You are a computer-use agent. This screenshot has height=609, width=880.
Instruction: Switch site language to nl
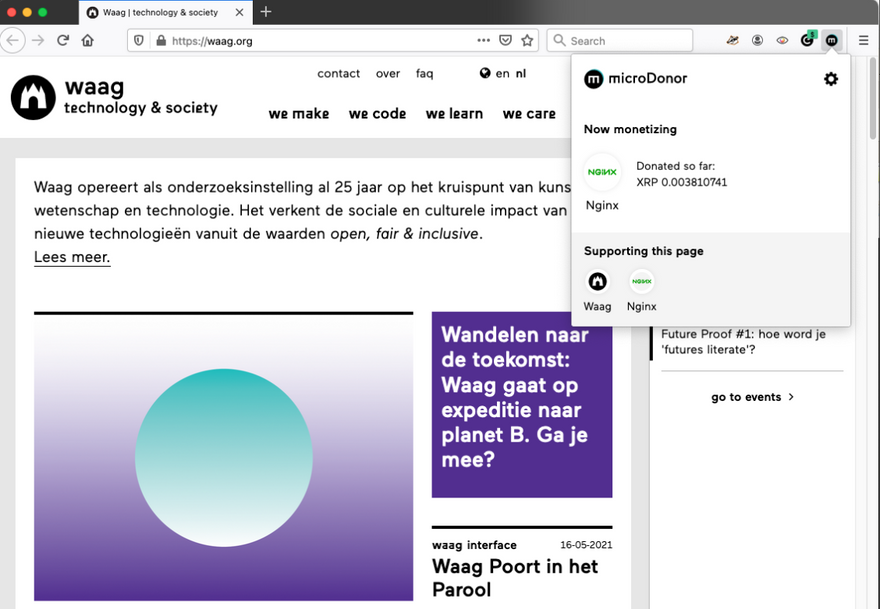pyautogui.click(x=521, y=73)
